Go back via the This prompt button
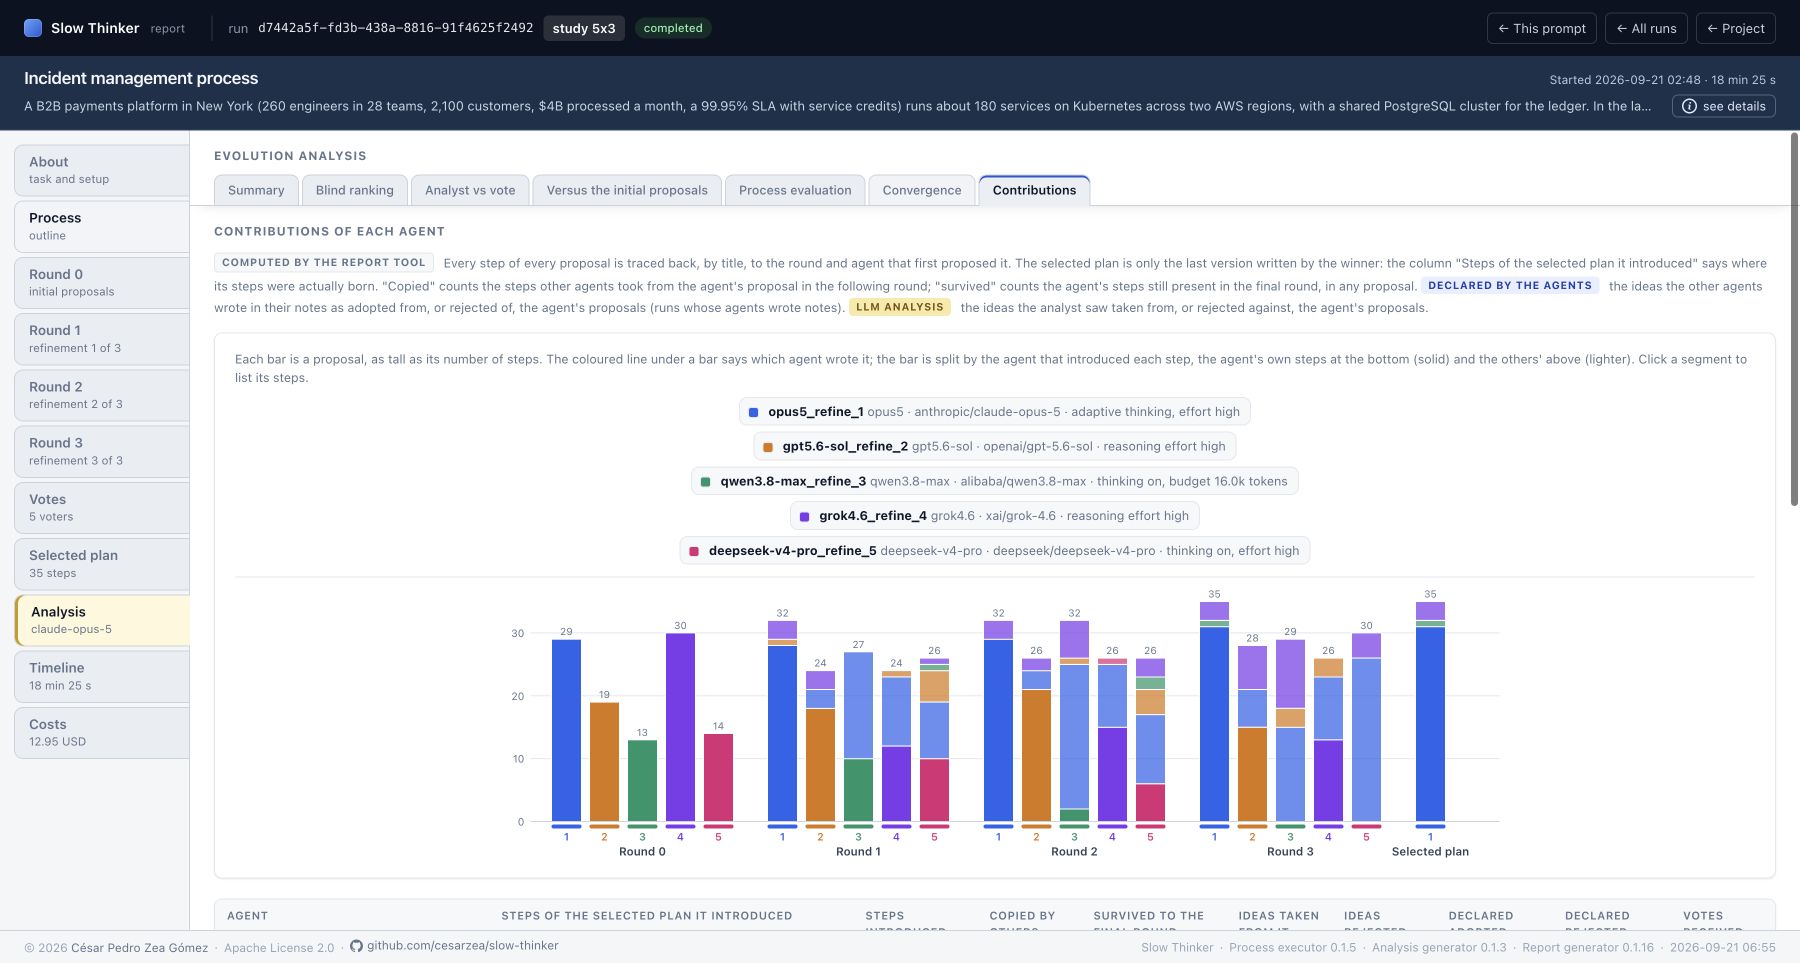The image size is (1800, 963). [1541, 28]
